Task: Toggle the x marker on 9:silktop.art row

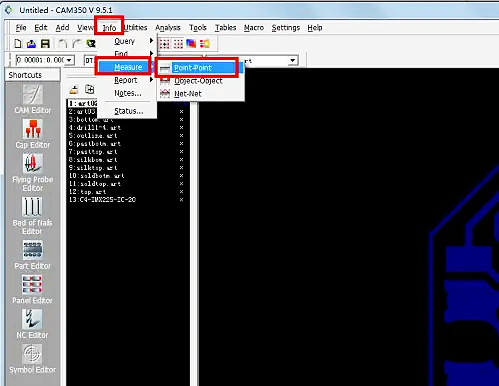Action: 181,167
